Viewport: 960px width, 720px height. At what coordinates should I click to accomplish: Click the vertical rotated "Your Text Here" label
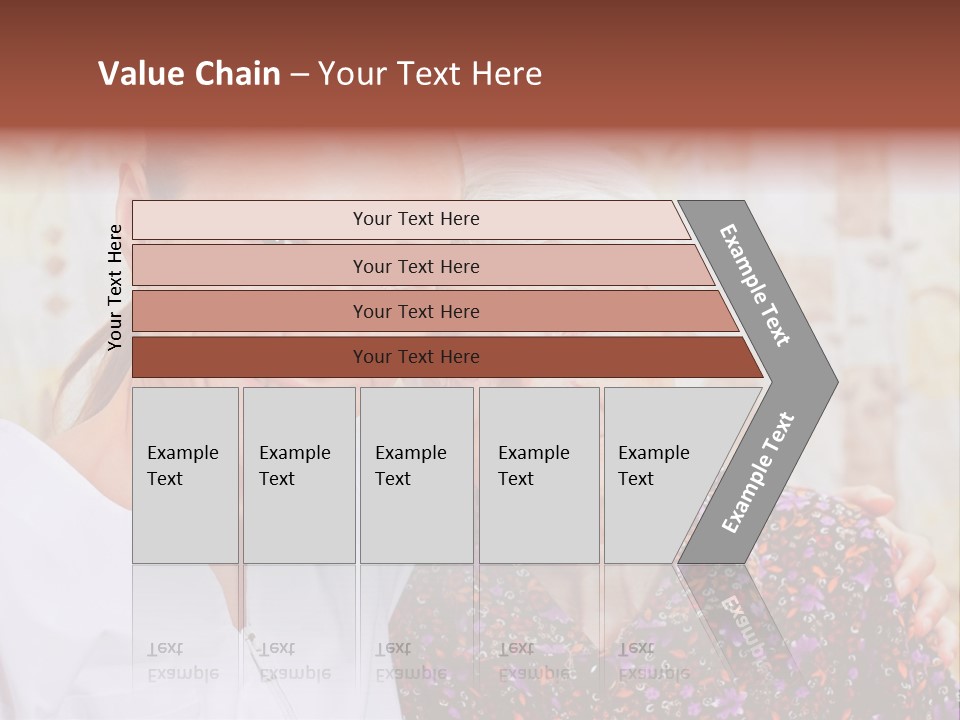(115, 287)
